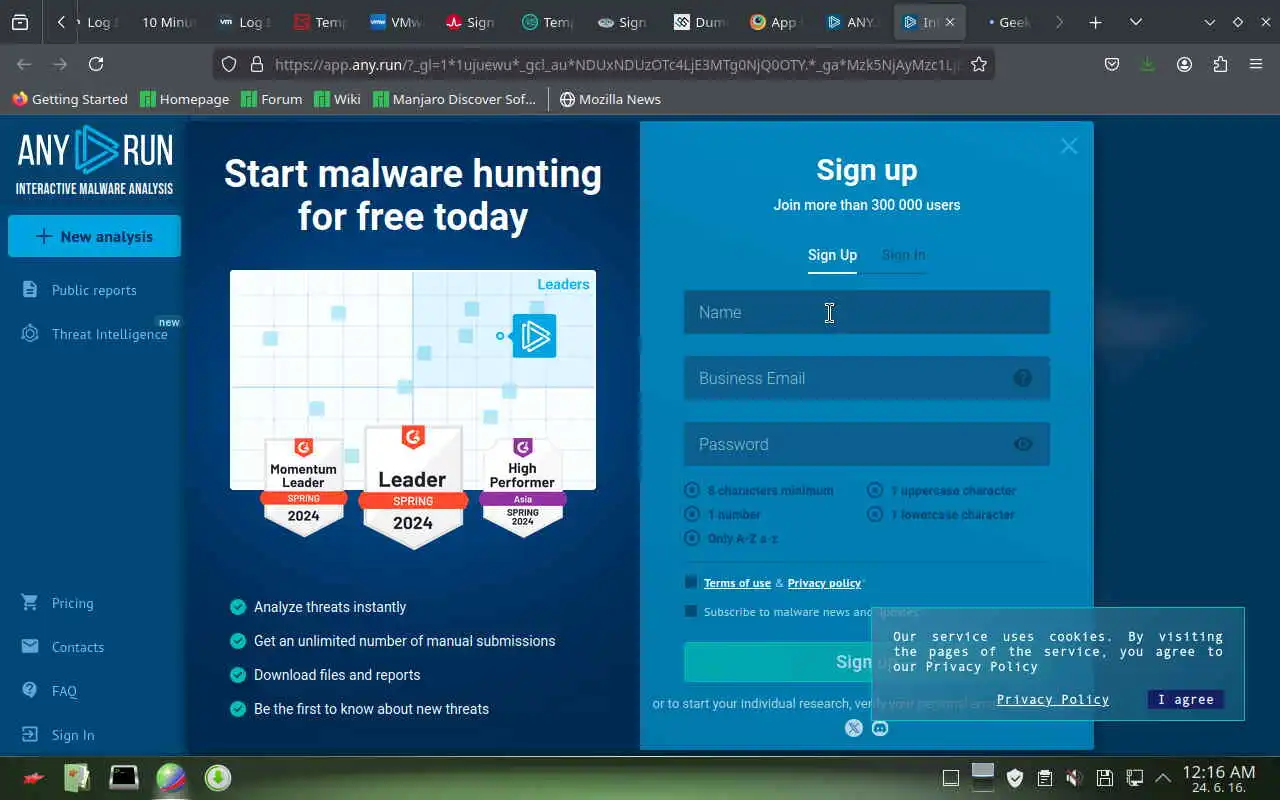The width and height of the screenshot is (1280, 800).
Task: Open browser Downloads panel
Action: [x=1147, y=64]
